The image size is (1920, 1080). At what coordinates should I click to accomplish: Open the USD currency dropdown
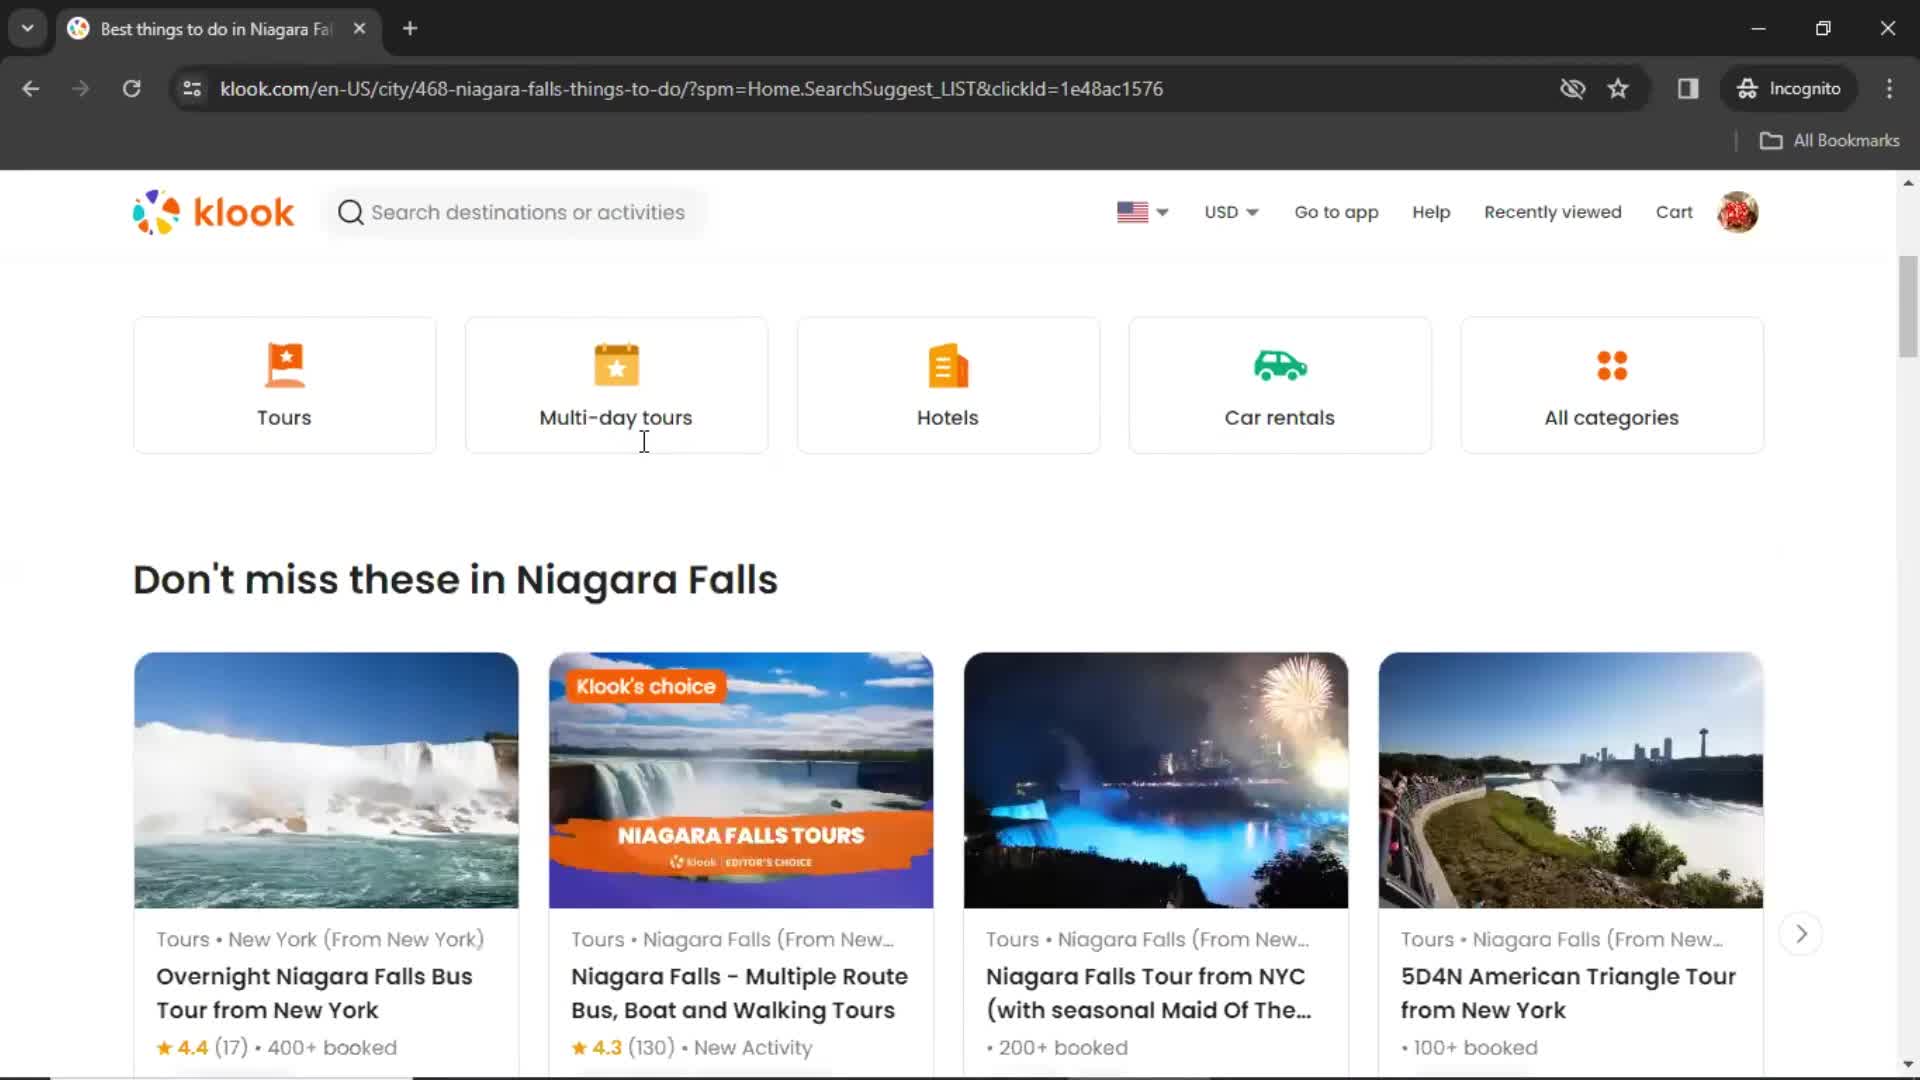tap(1231, 212)
